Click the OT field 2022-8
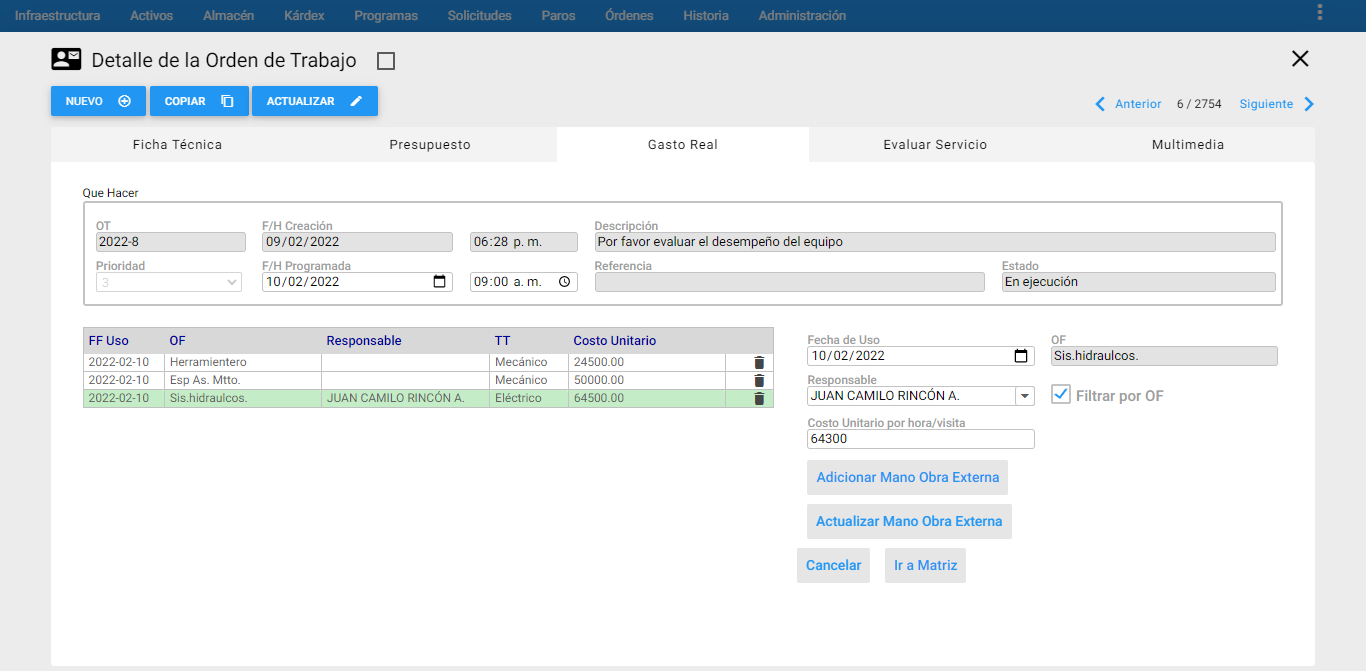The height and width of the screenshot is (671, 1366). point(171,242)
